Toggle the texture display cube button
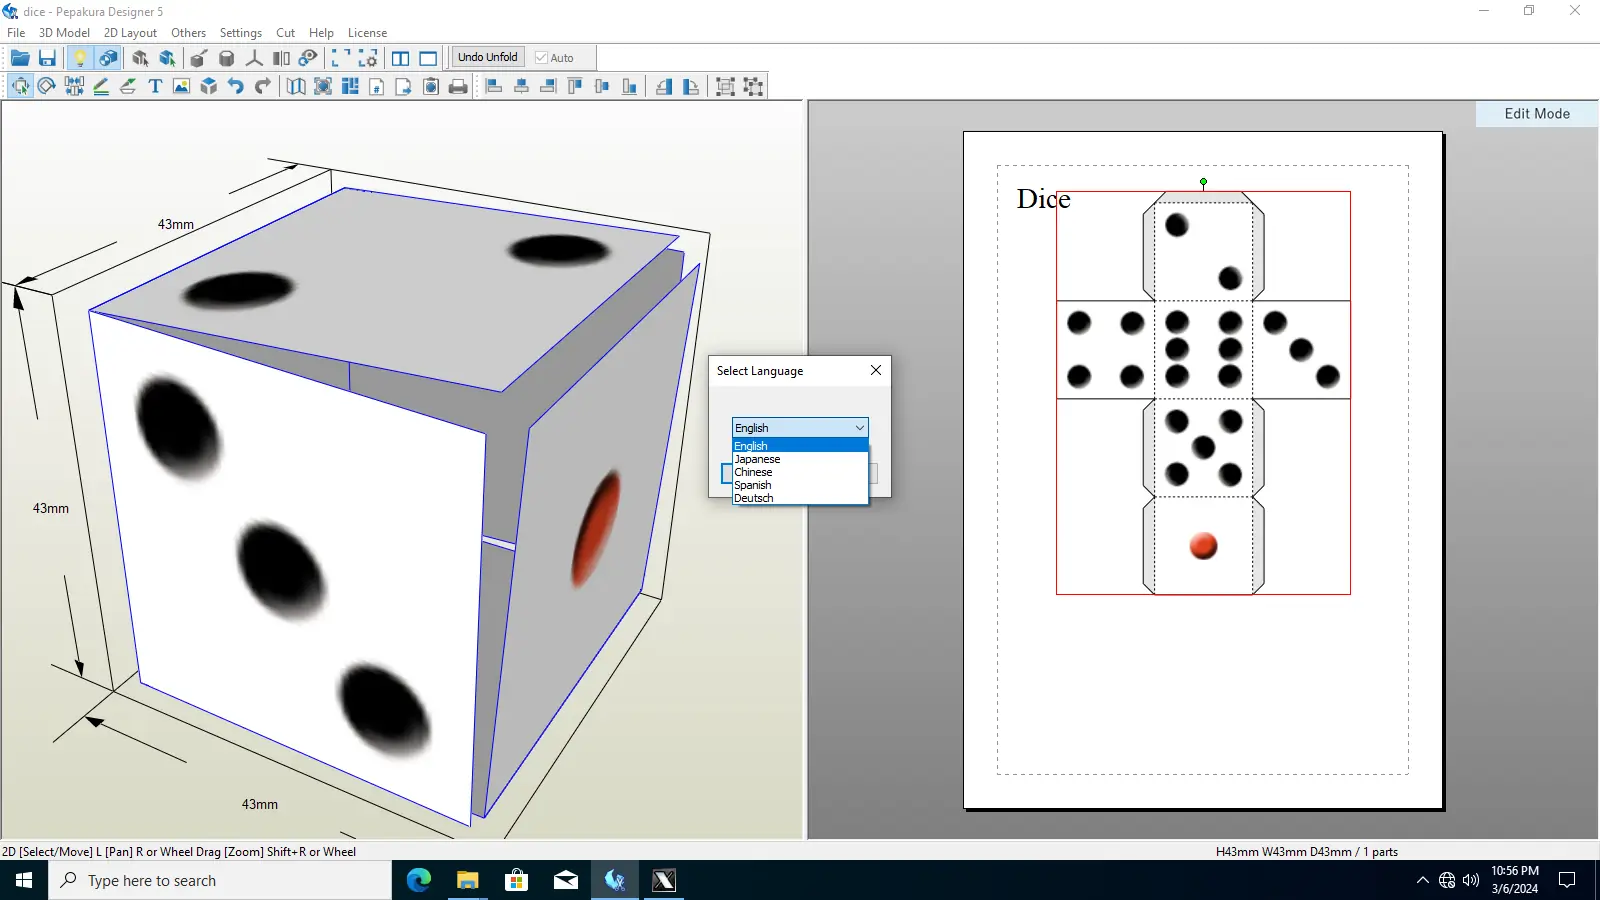Image resolution: width=1600 pixels, height=900 pixels. (108, 58)
